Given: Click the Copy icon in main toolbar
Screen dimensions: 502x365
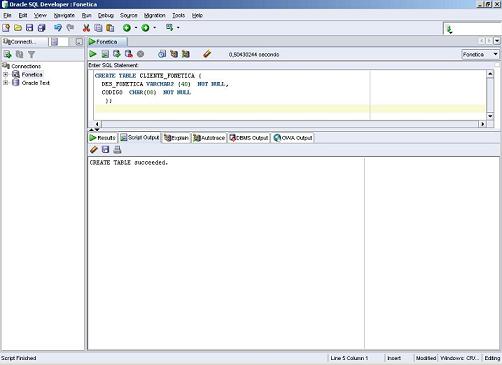Looking at the screenshot, I should (98, 28).
